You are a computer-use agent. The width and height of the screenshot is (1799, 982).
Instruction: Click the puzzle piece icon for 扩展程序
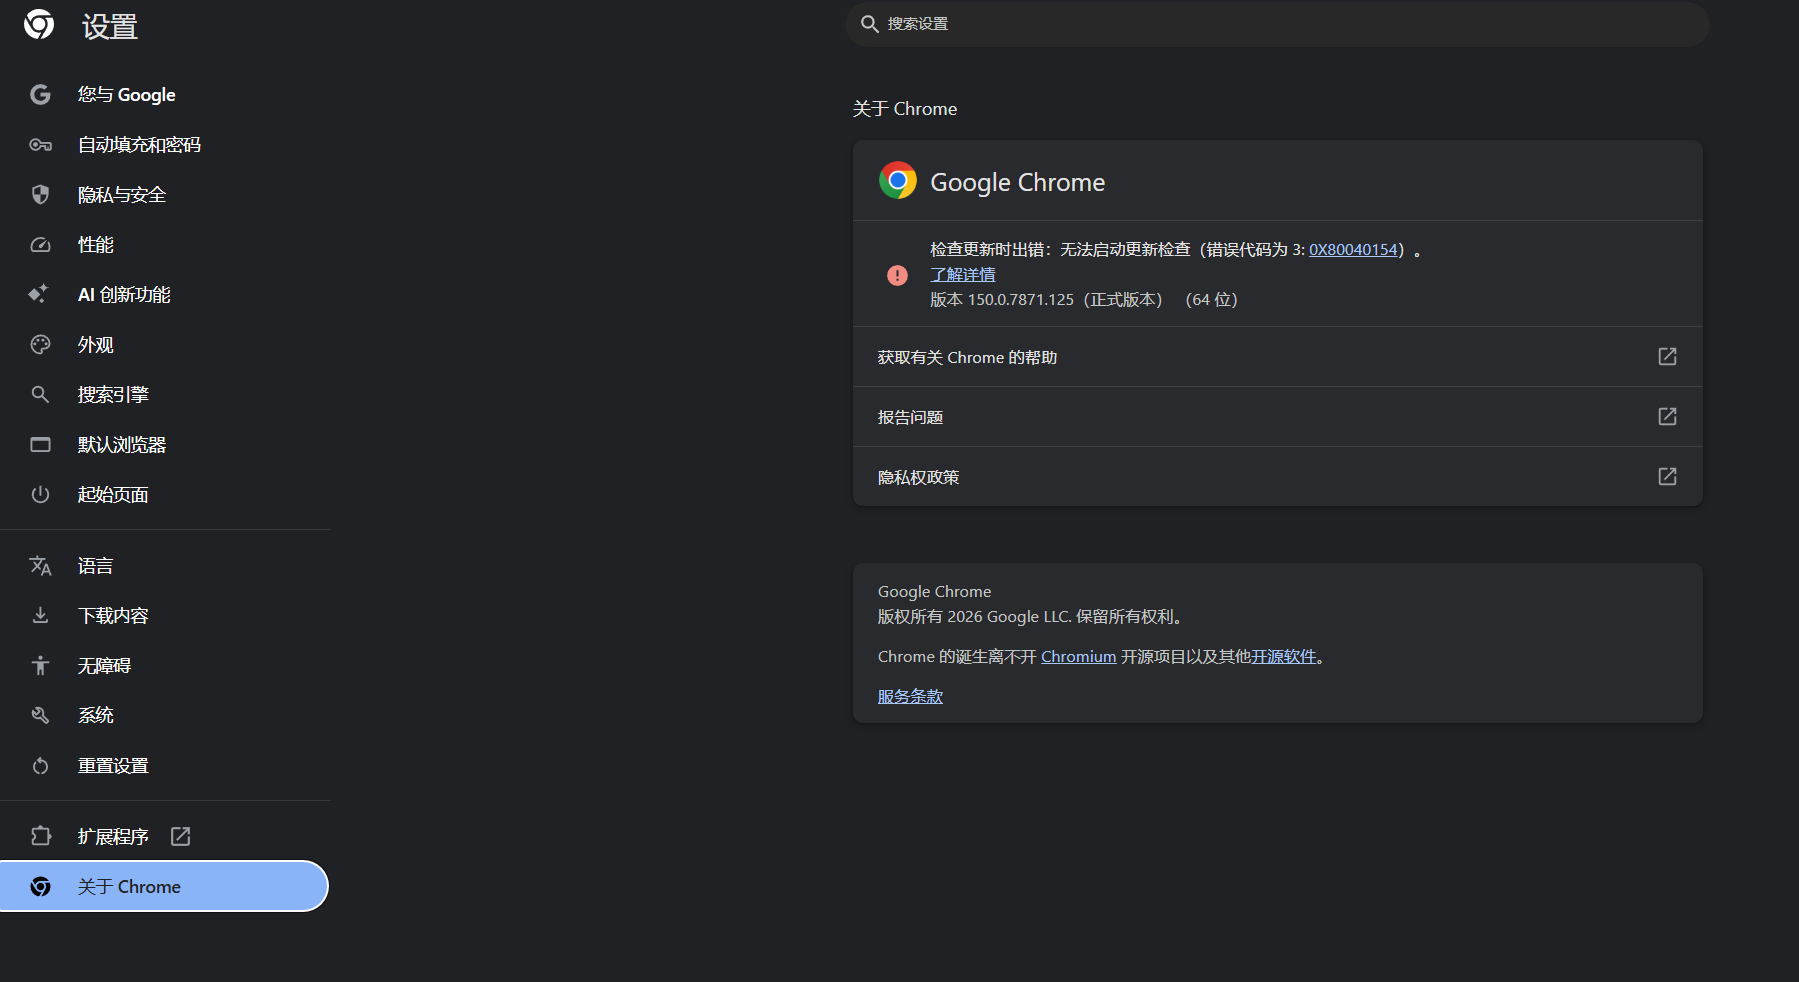point(40,836)
